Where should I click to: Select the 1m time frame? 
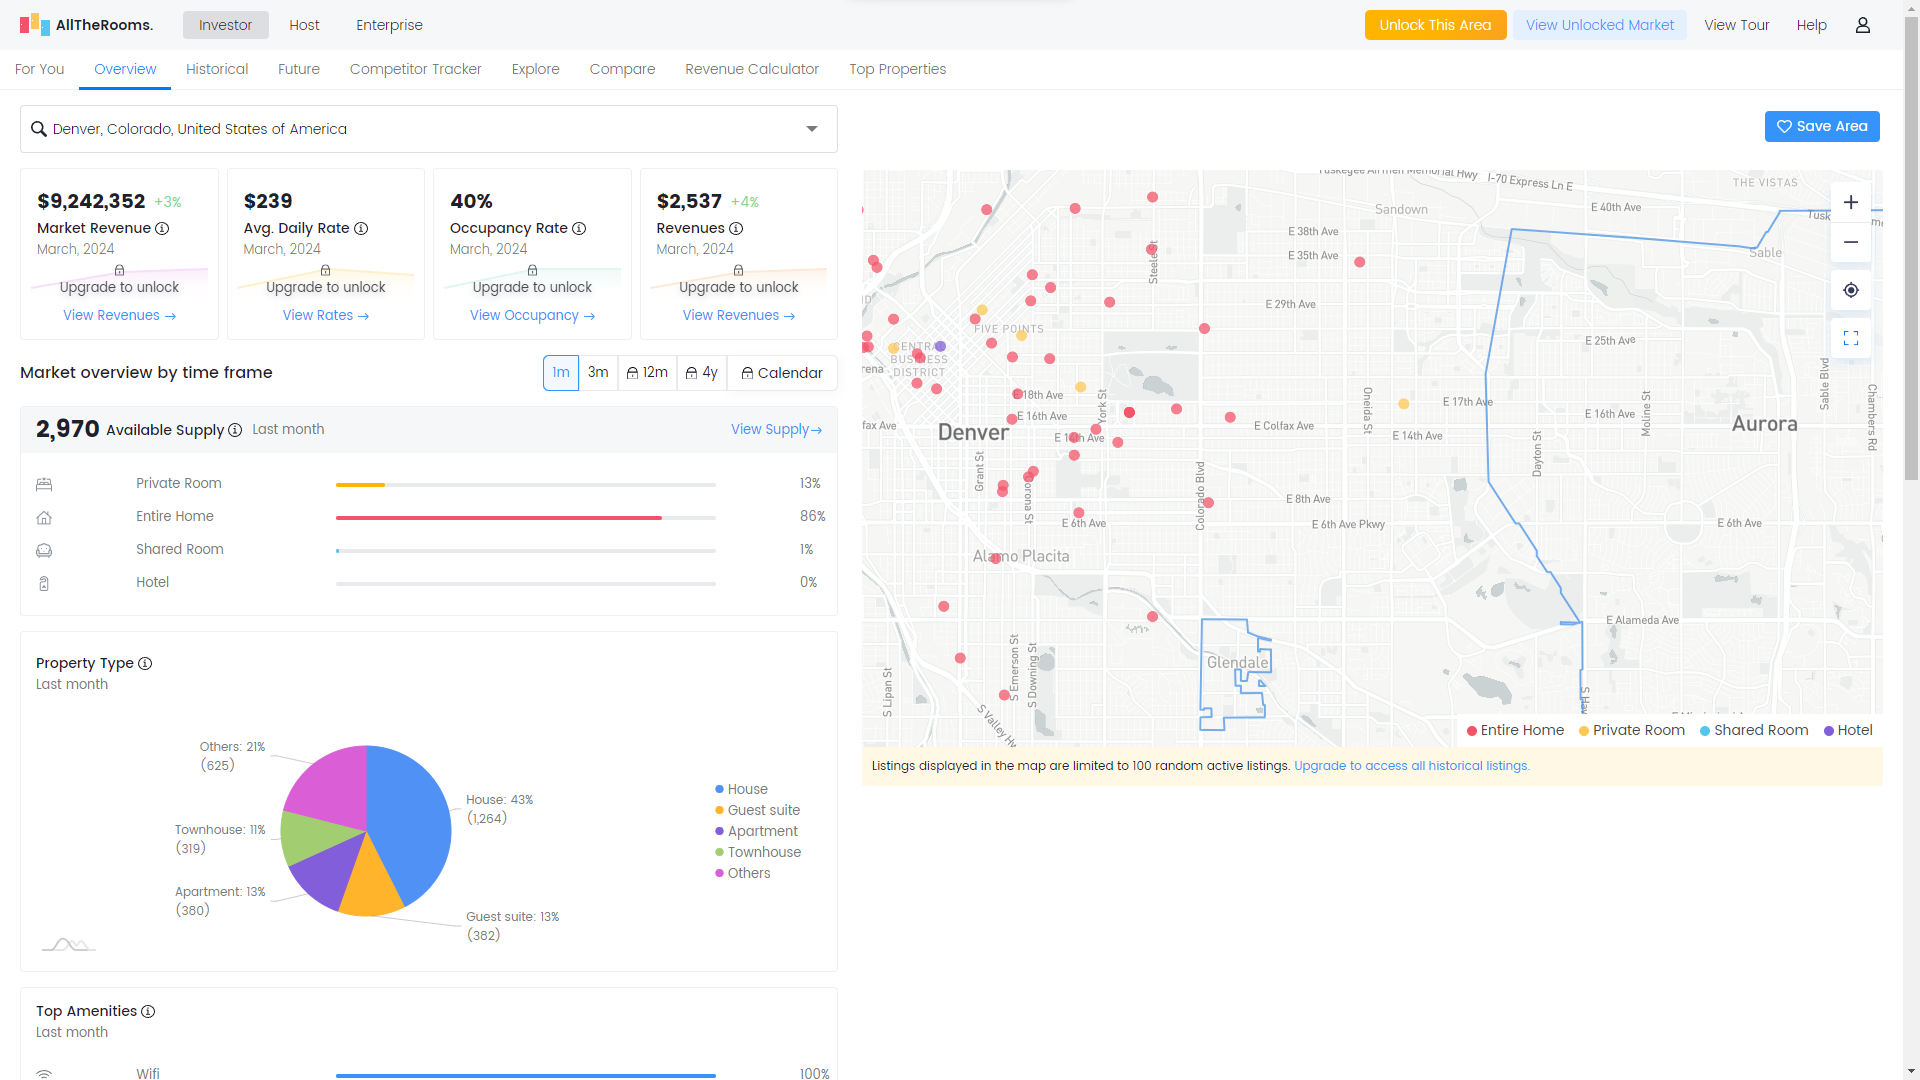(x=561, y=372)
